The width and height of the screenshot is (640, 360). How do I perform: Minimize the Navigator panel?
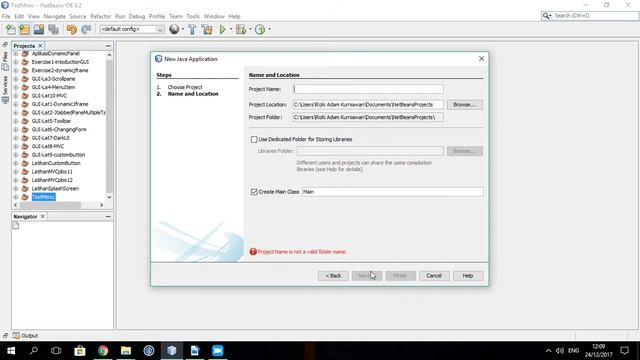(108, 217)
